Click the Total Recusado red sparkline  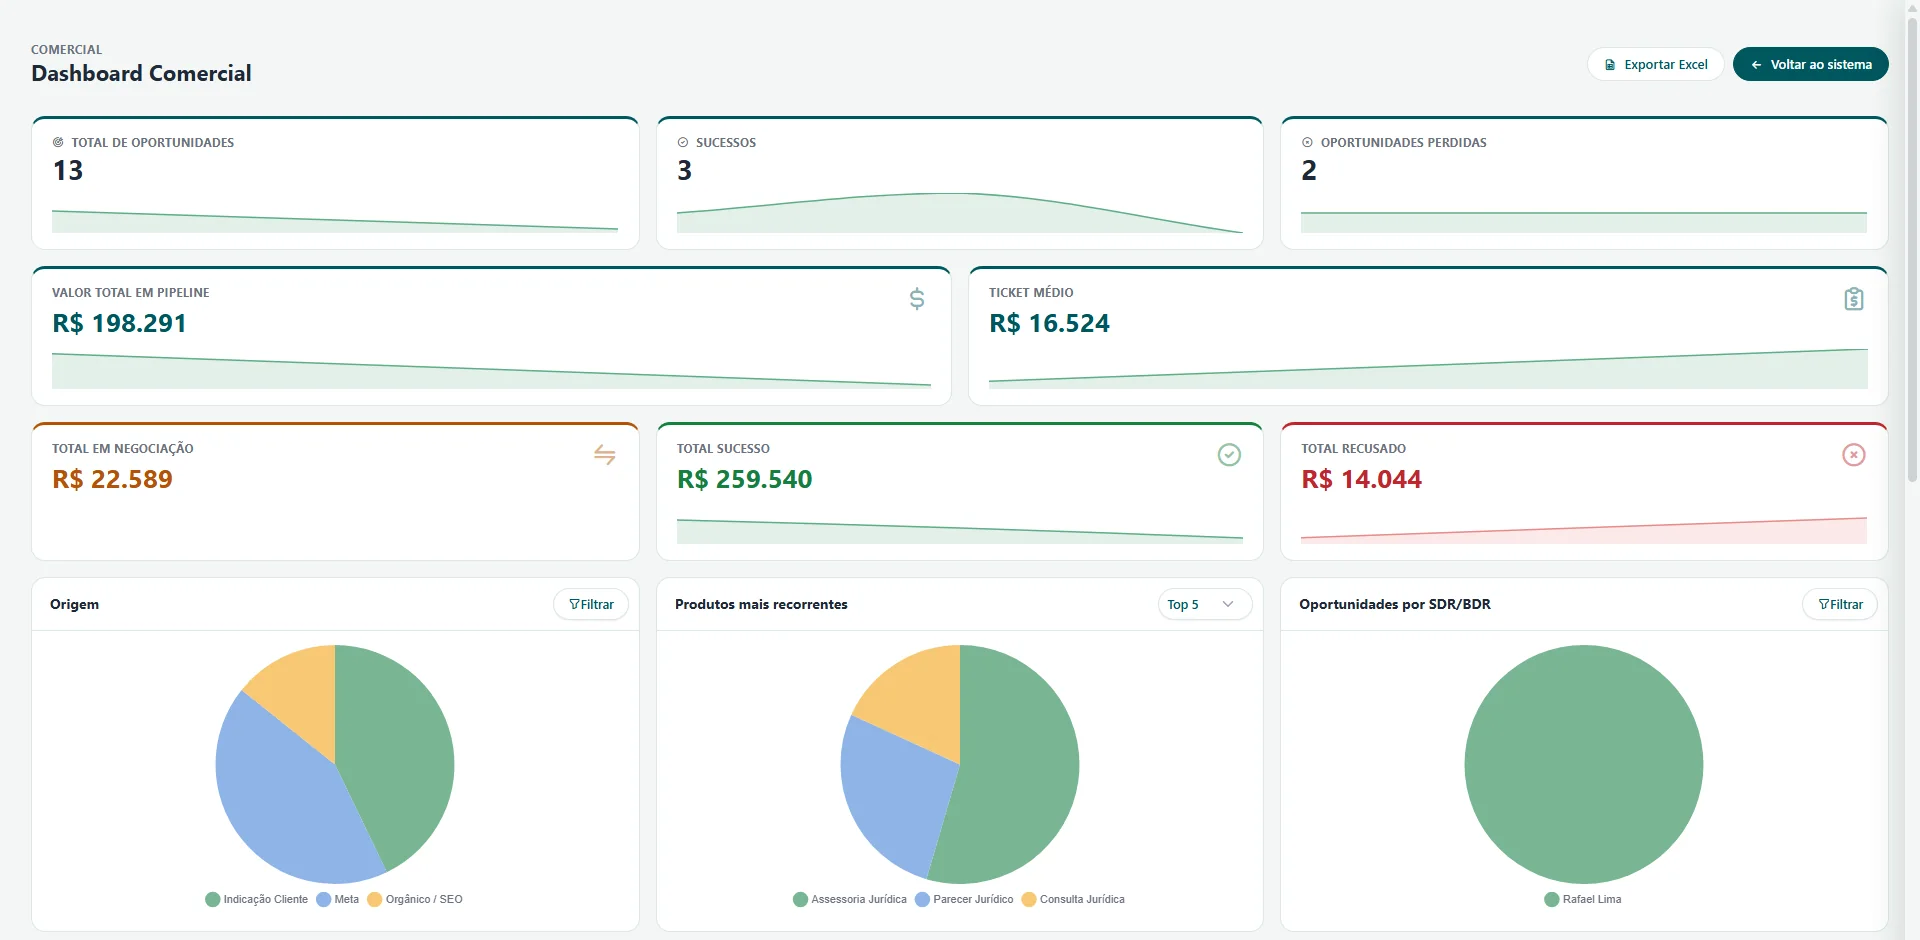tap(1584, 530)
